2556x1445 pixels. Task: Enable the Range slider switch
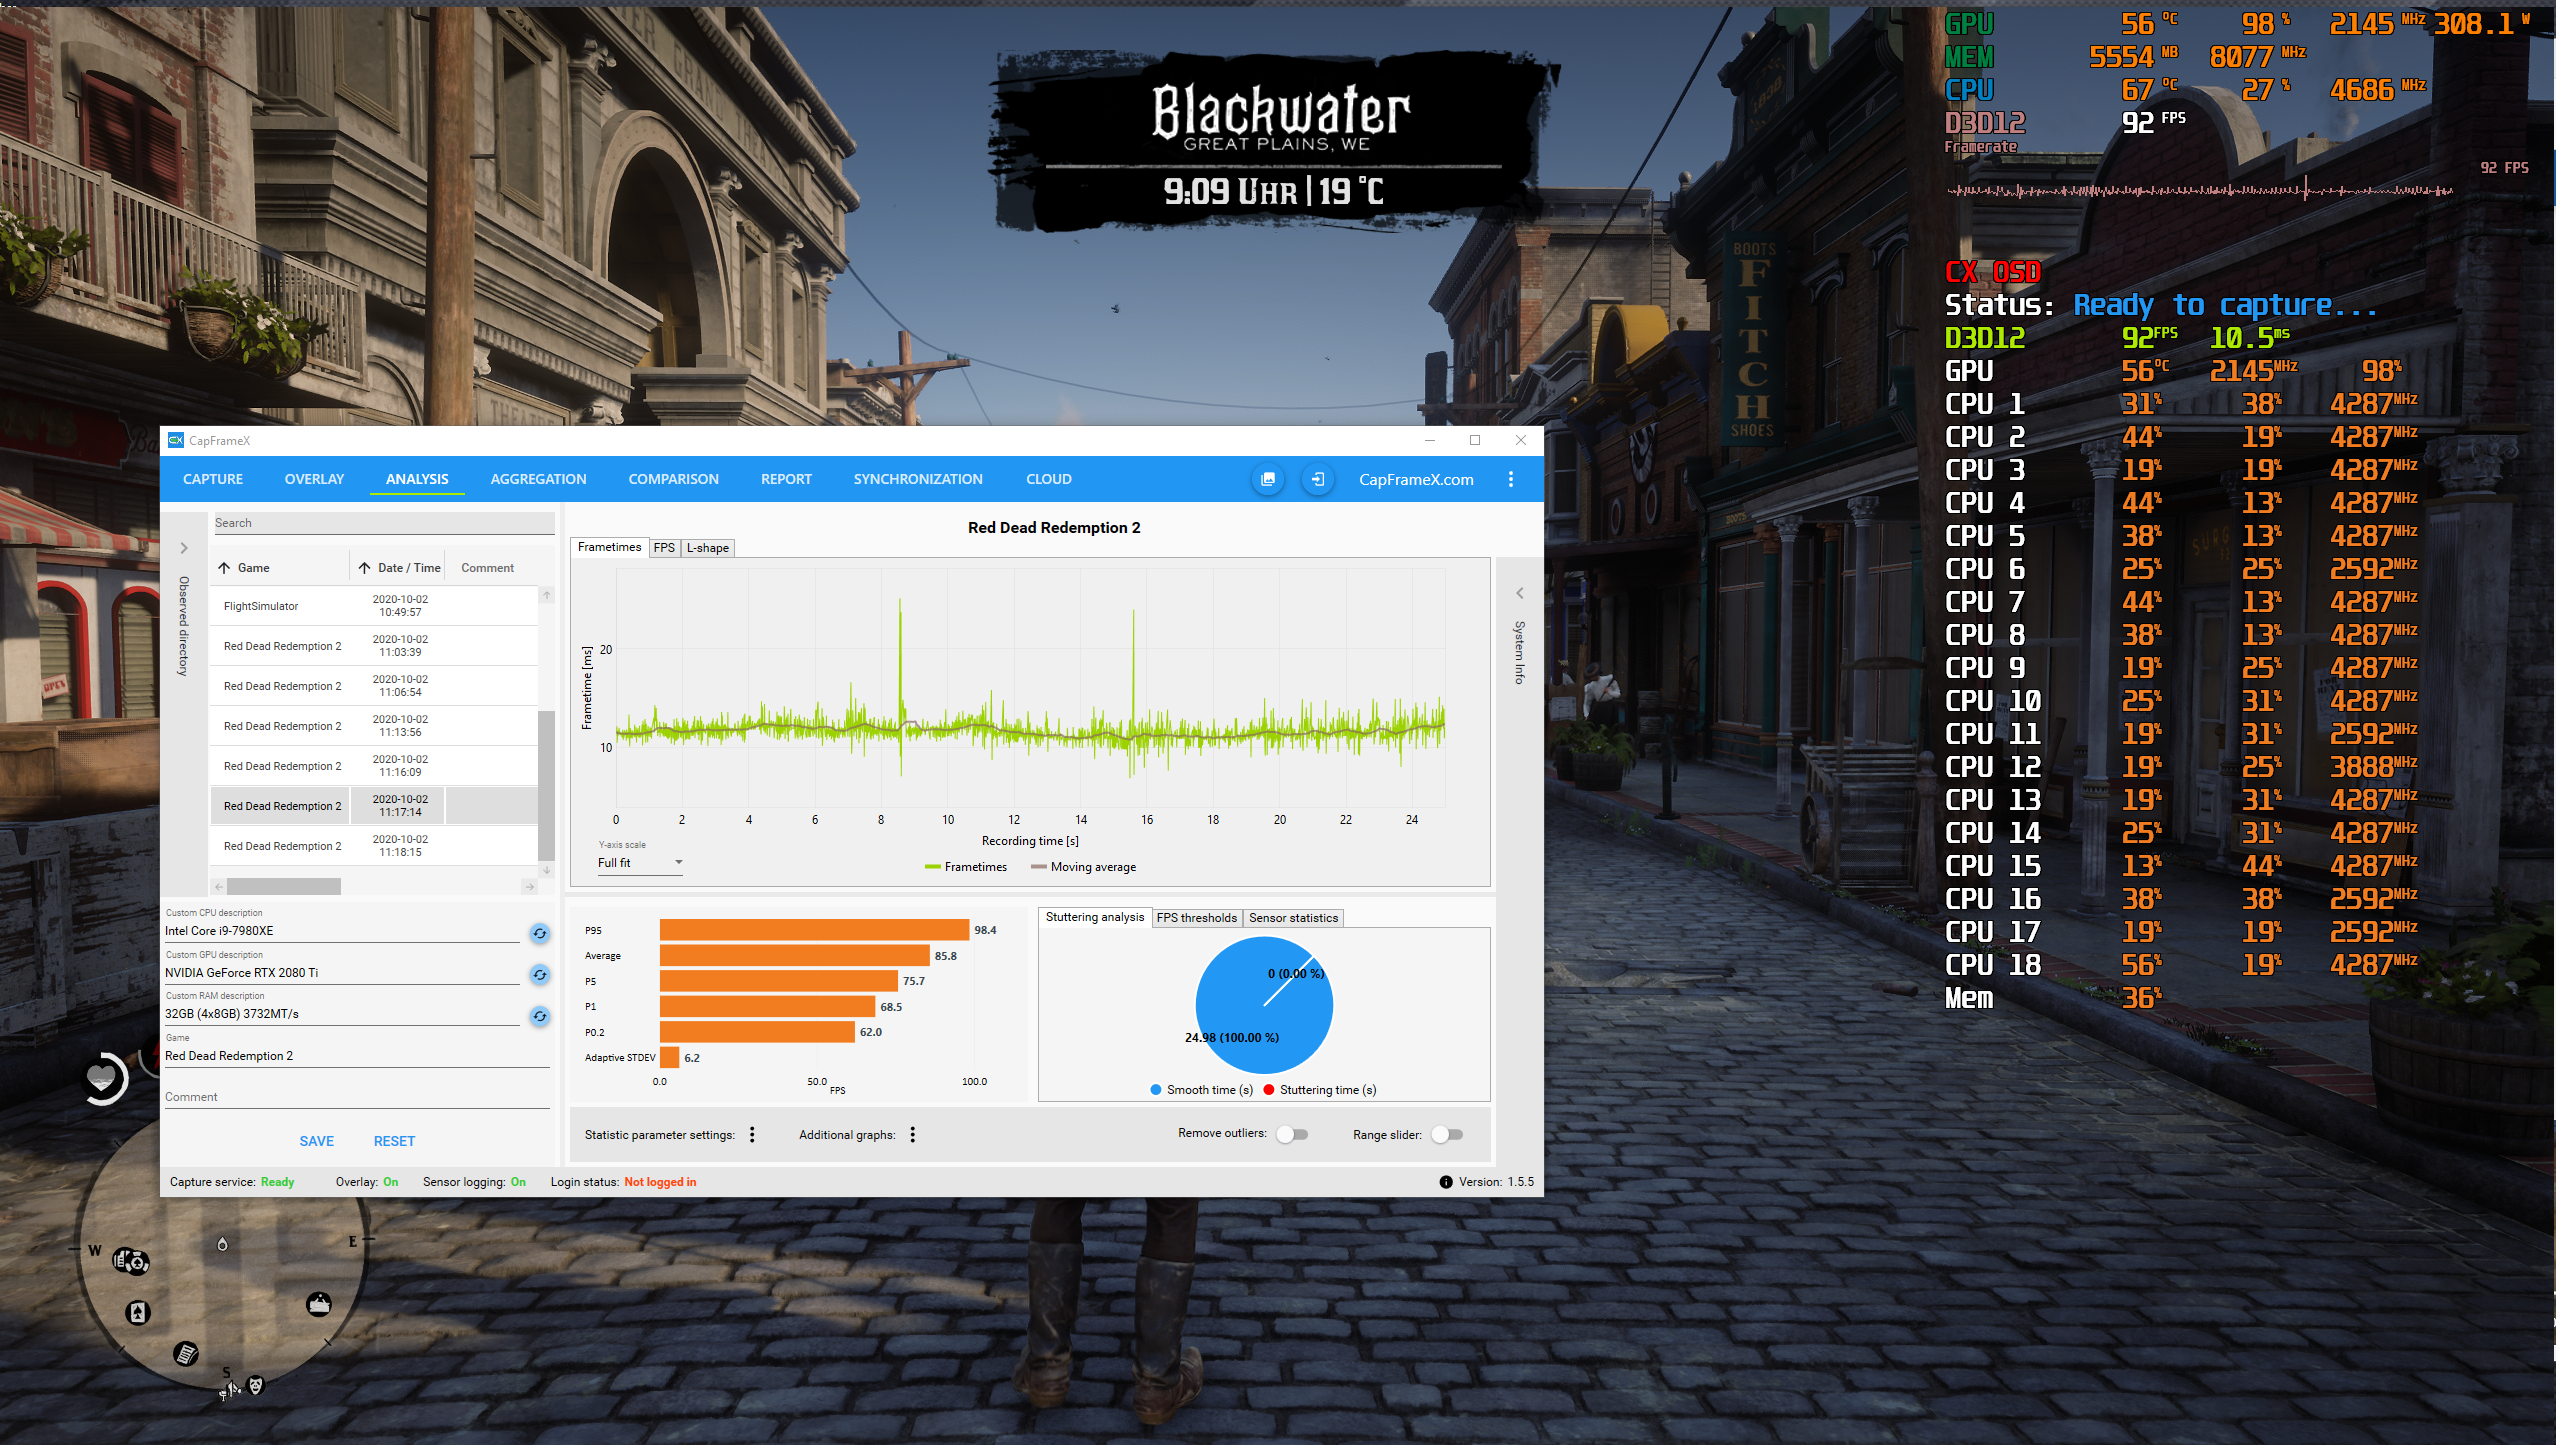(x=1447, y=1134)
